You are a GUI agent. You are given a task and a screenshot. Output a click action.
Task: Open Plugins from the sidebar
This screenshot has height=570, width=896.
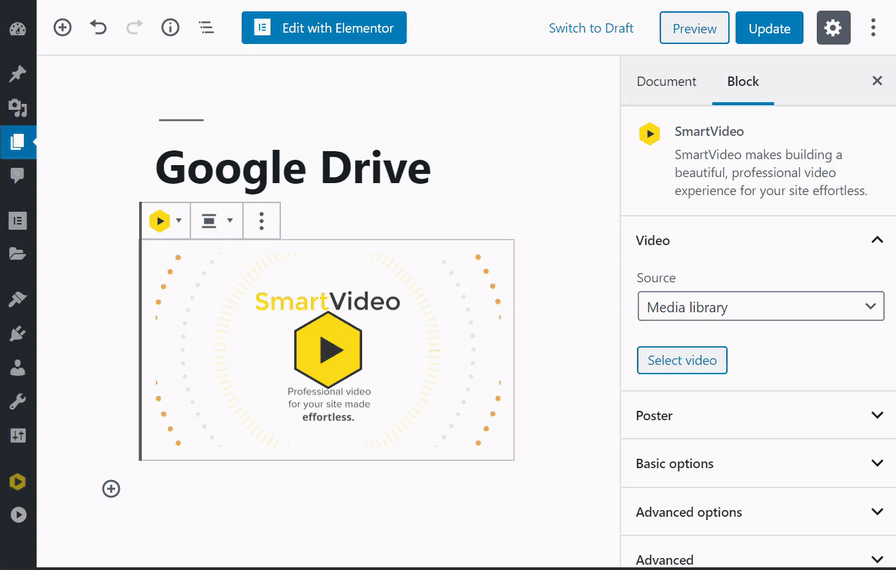pyautogui.click(x=18, y=334)
